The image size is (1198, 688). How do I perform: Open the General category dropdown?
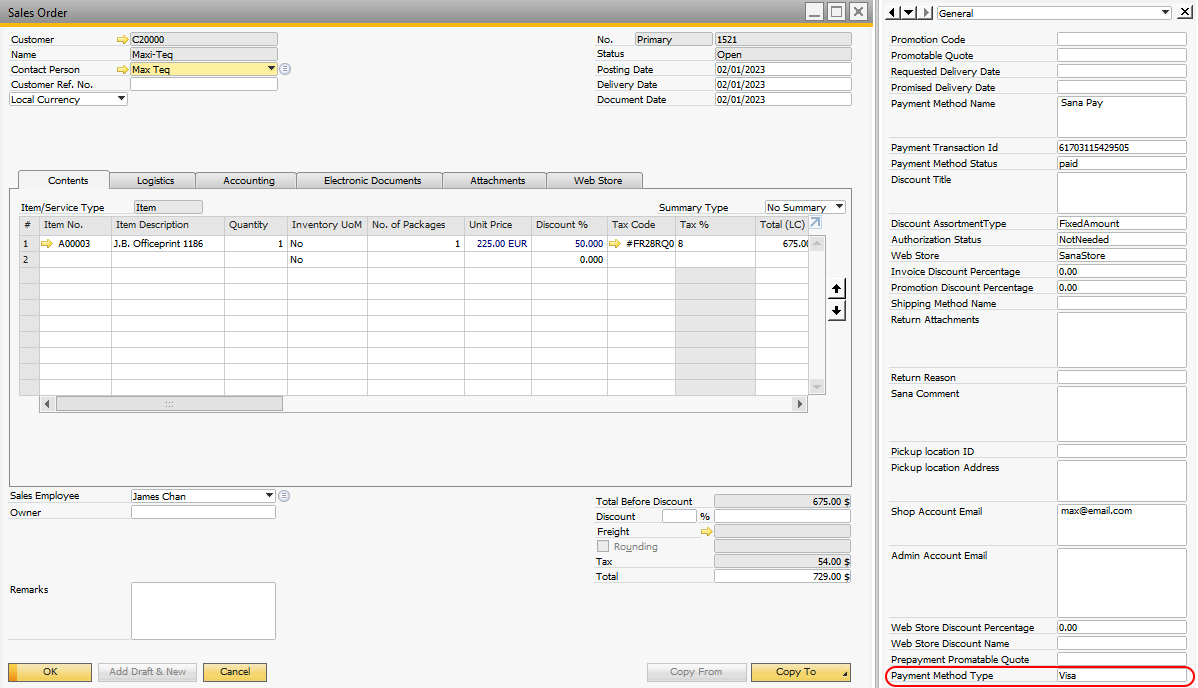tap(1165, 13)
